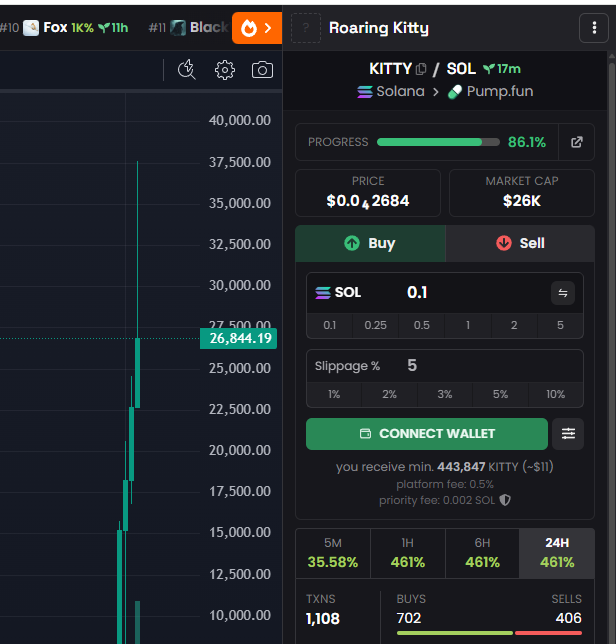Click the Solana chain logo

coord(365,92)
